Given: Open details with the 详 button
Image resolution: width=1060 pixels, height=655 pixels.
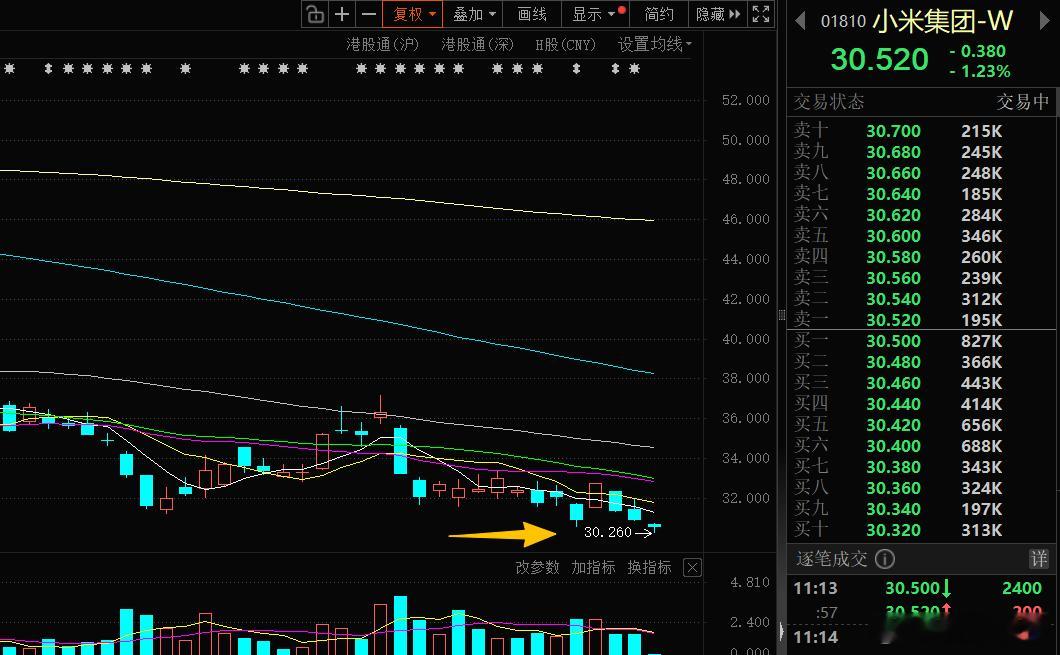Looking at the screenshot, I should [1038, 559].
